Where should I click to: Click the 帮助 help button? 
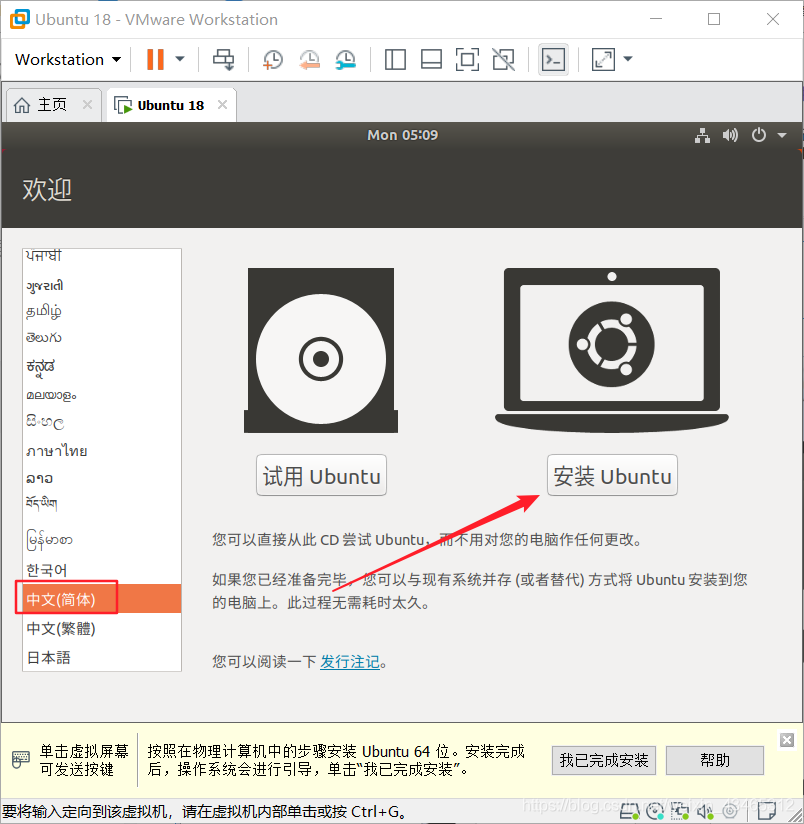pos(715,760)
